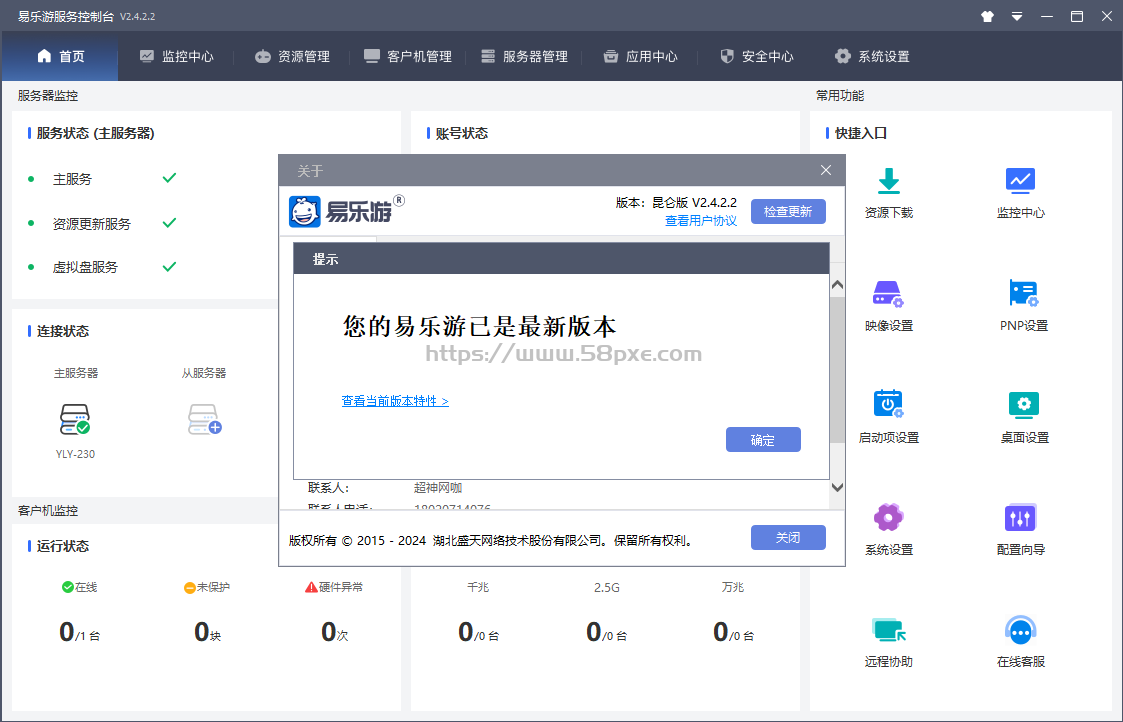Screen dimensions: 1123x722
Task: Click the 万兆 network count value
Action: pyautogui.click(x=733, y=632)
